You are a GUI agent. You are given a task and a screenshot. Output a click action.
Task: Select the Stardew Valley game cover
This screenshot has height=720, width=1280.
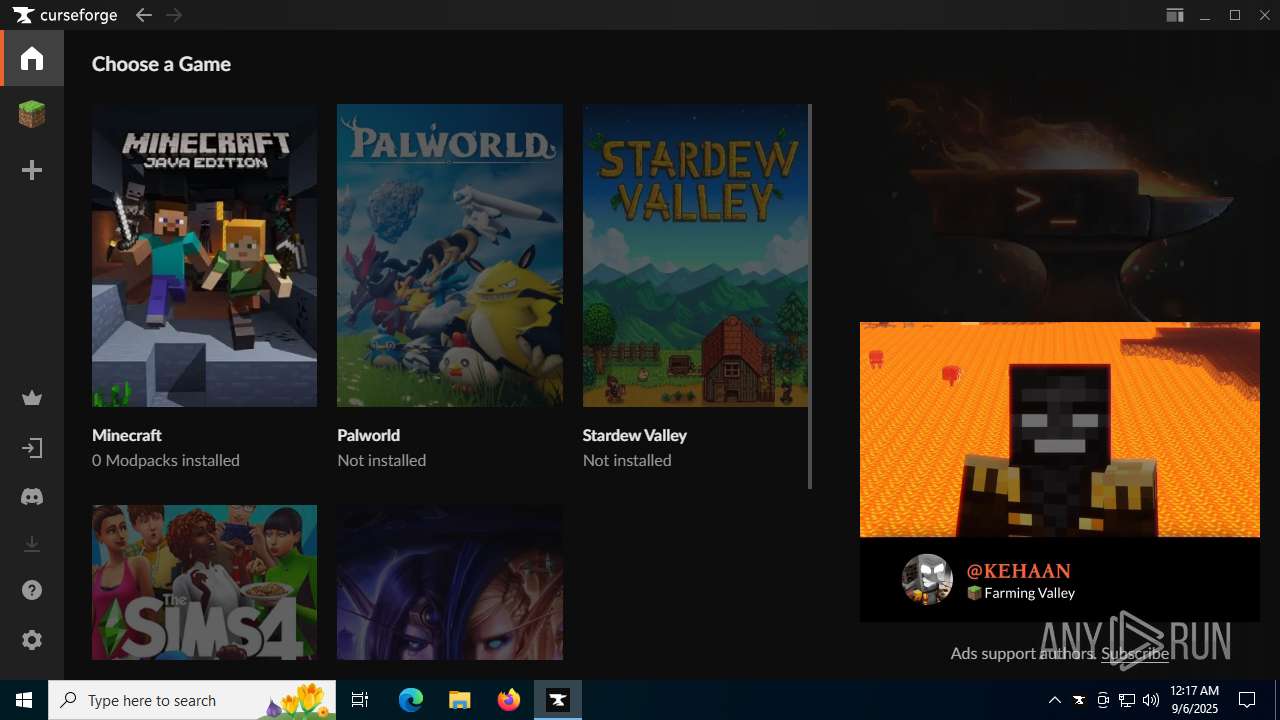695,255
